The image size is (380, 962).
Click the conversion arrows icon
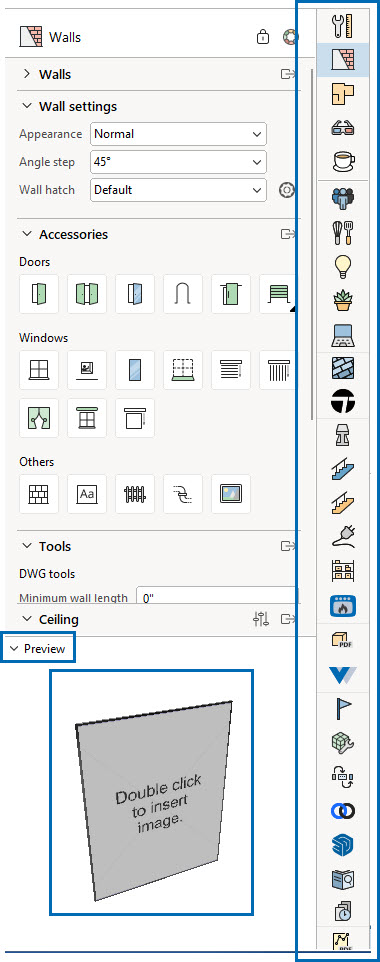343,777
